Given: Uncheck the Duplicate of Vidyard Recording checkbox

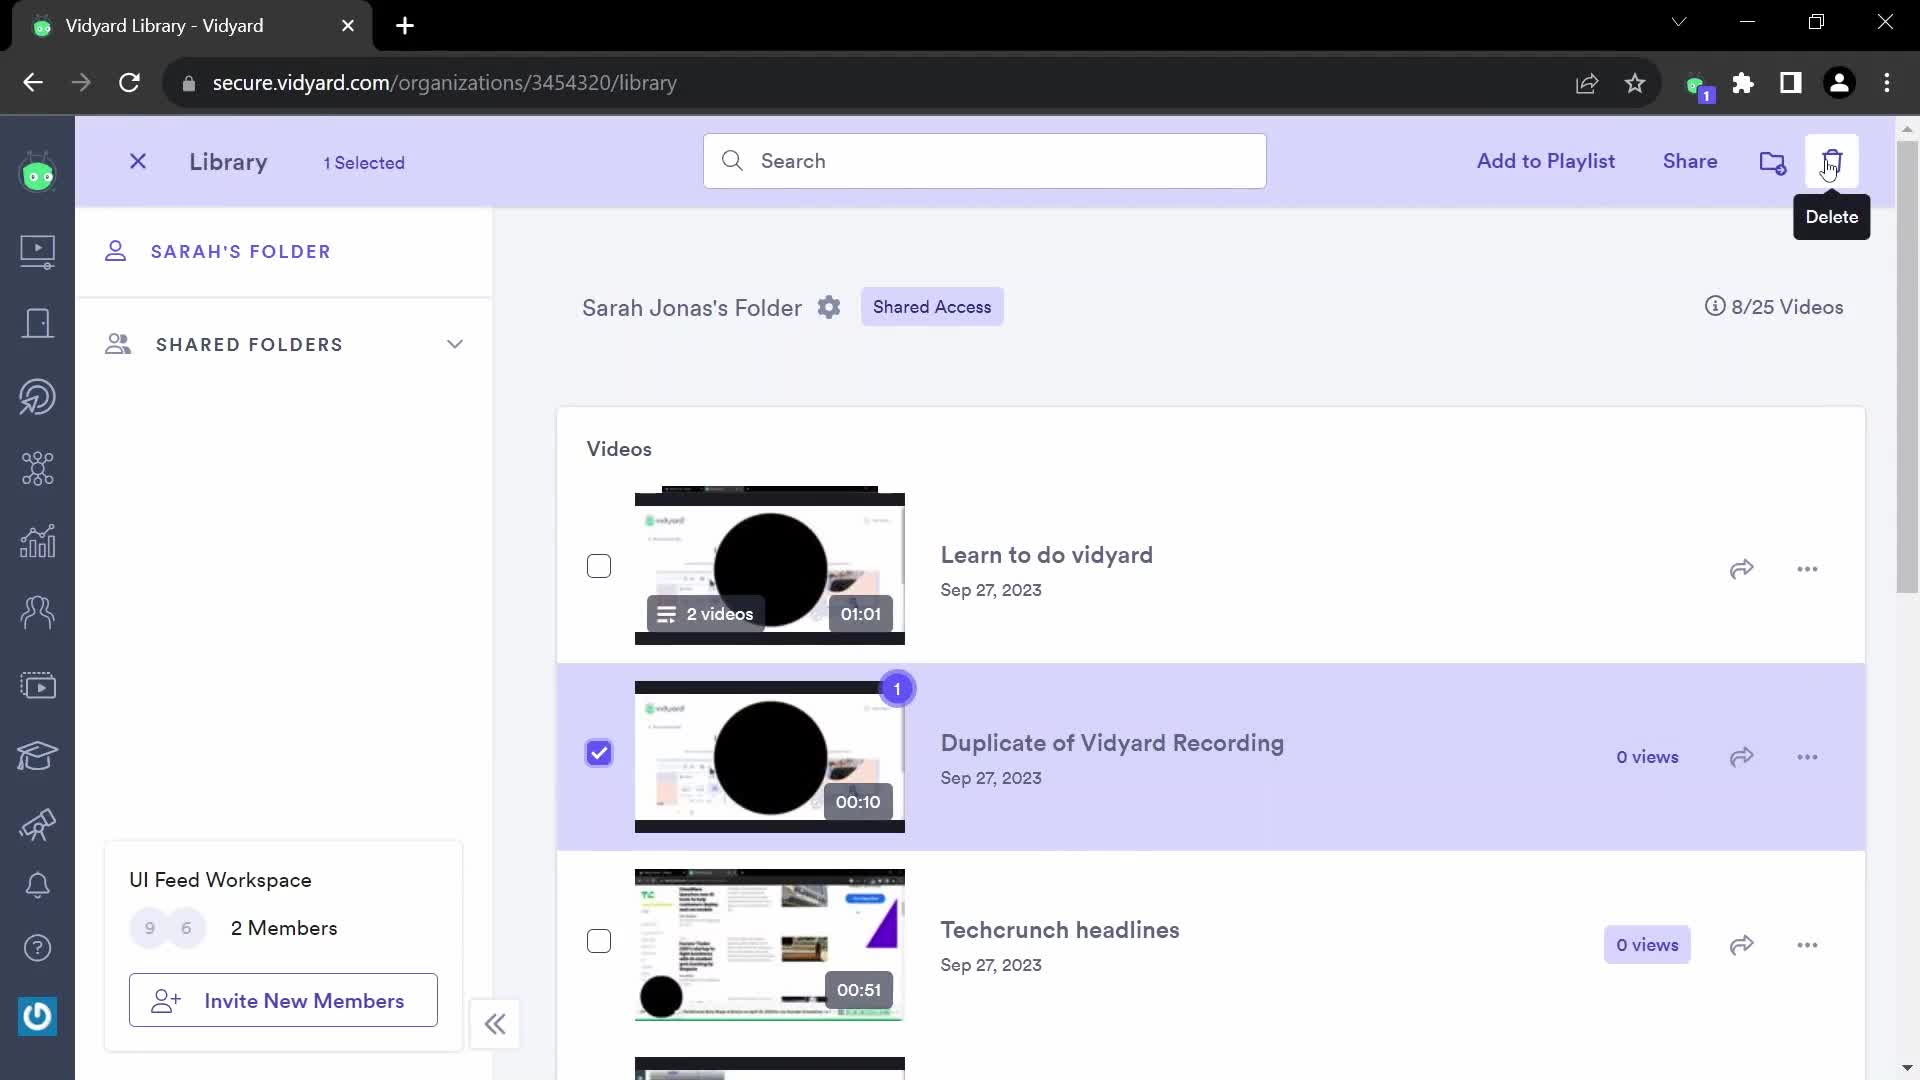Looking at the screenshot, I should tap(599, 753).
